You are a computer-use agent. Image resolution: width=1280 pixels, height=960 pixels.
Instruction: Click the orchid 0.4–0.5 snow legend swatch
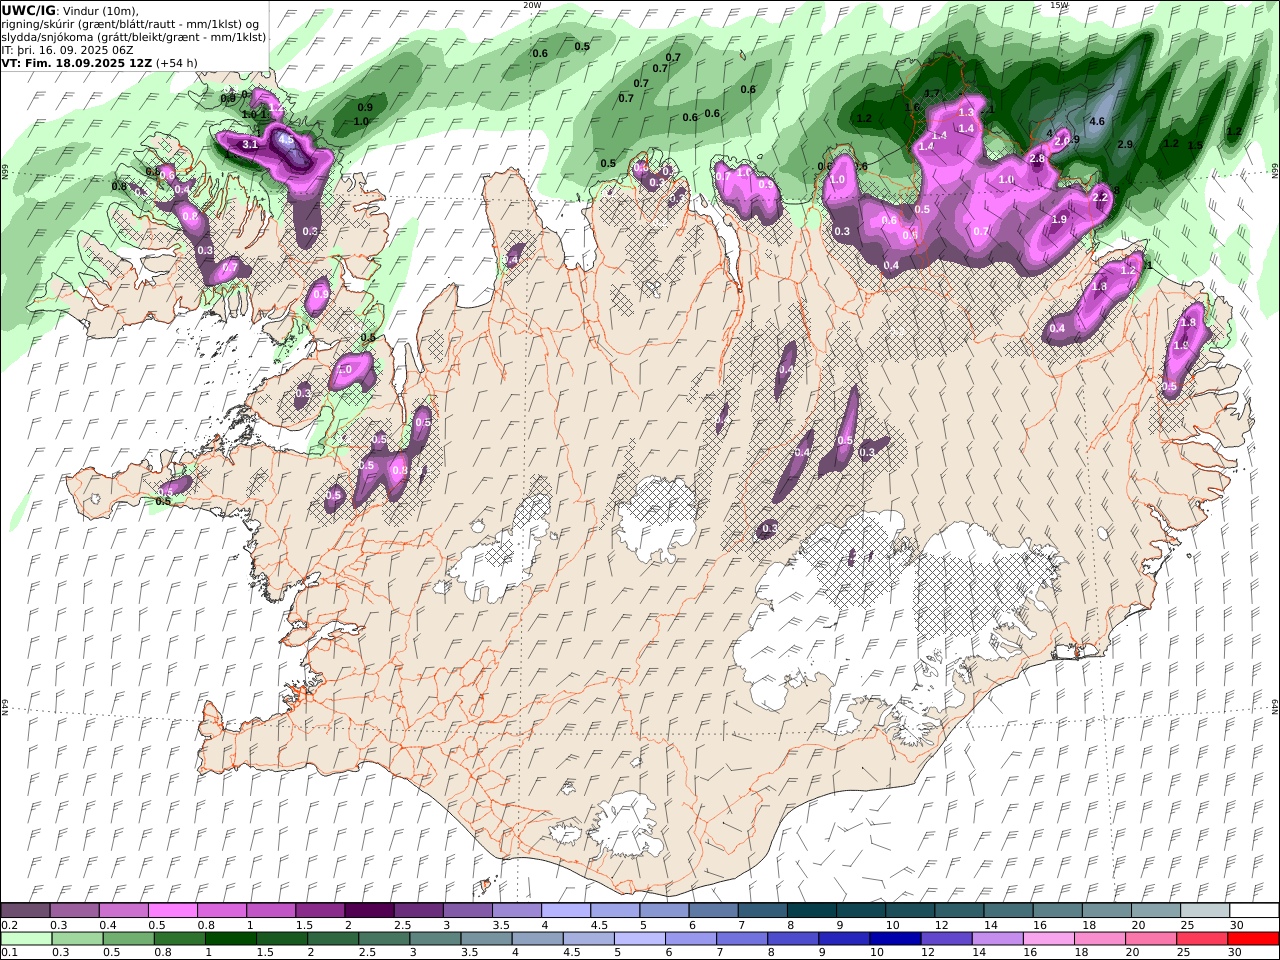pyautogui.click(x=123, y=910)
